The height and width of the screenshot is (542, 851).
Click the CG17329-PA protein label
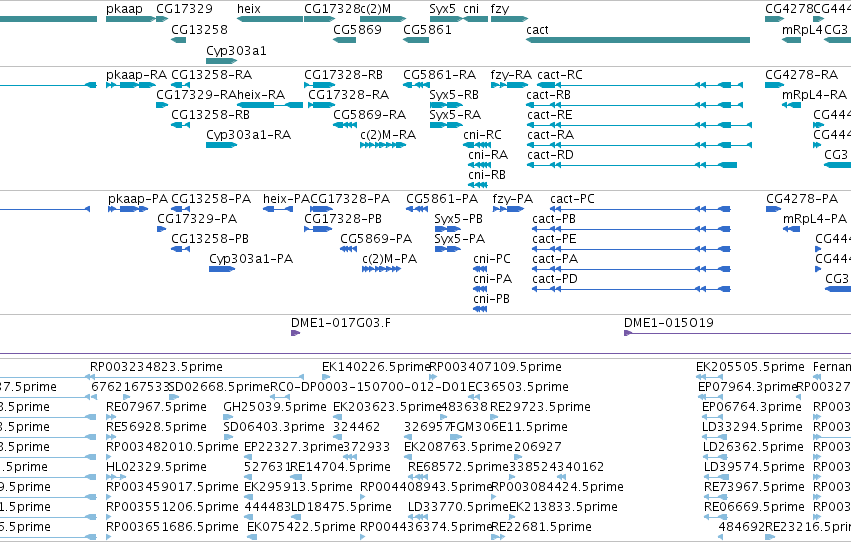click(x=197, y=219)
